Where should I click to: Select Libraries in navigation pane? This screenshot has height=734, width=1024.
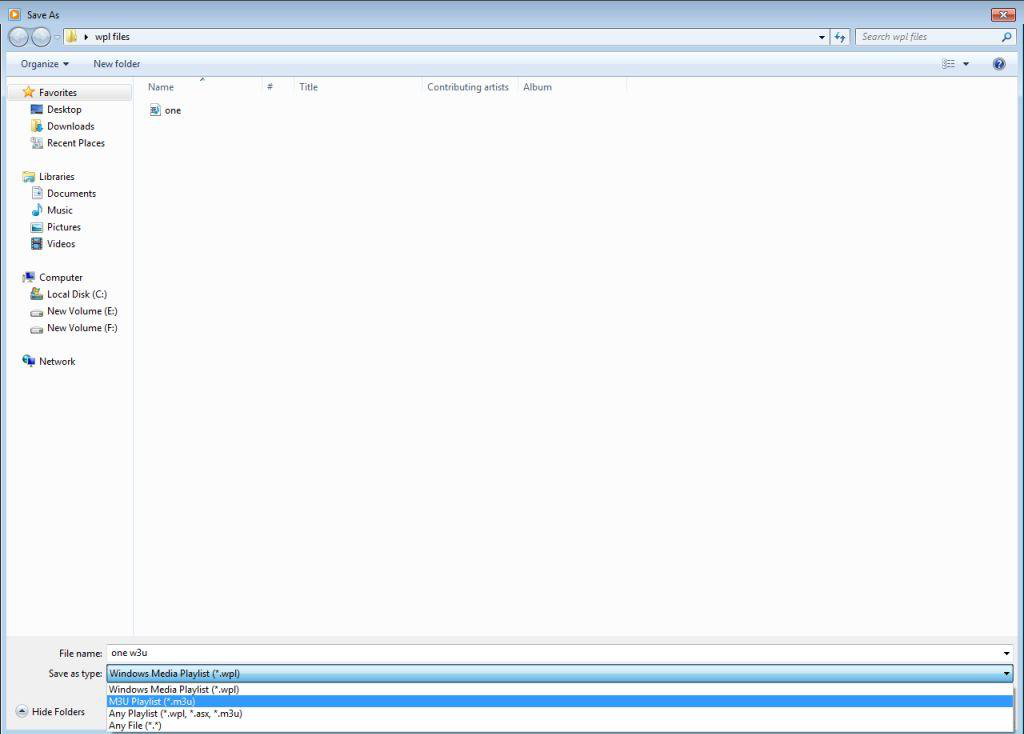pyautogui.click(x=56, y=176)
